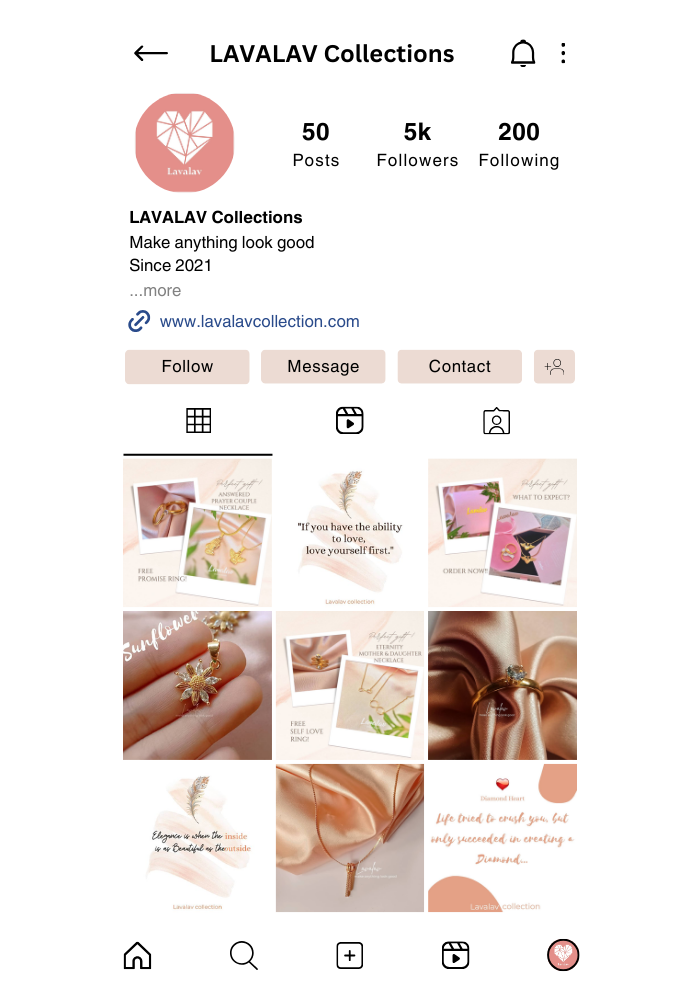The image size is (700, 1000).
Task: Switch to the posts grid tab
Action: coord(198,421)
